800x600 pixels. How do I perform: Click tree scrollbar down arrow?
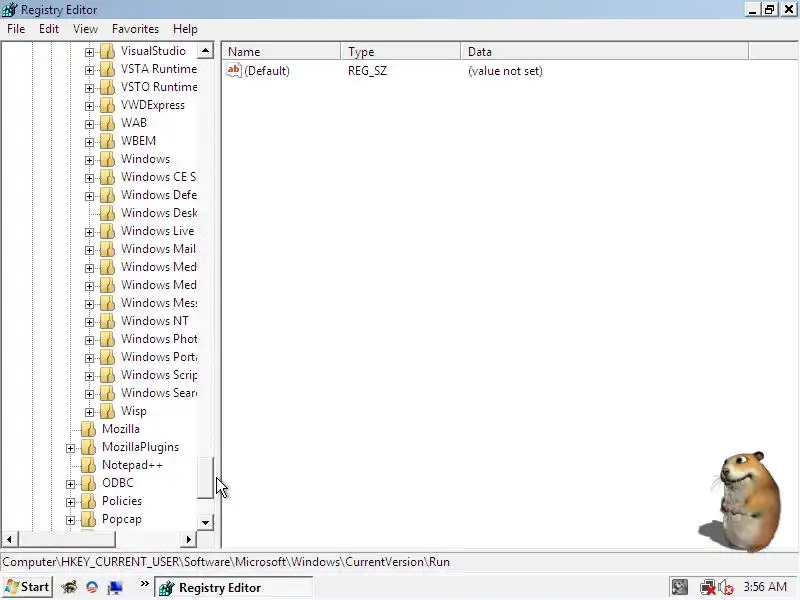[x=205, y=522]
